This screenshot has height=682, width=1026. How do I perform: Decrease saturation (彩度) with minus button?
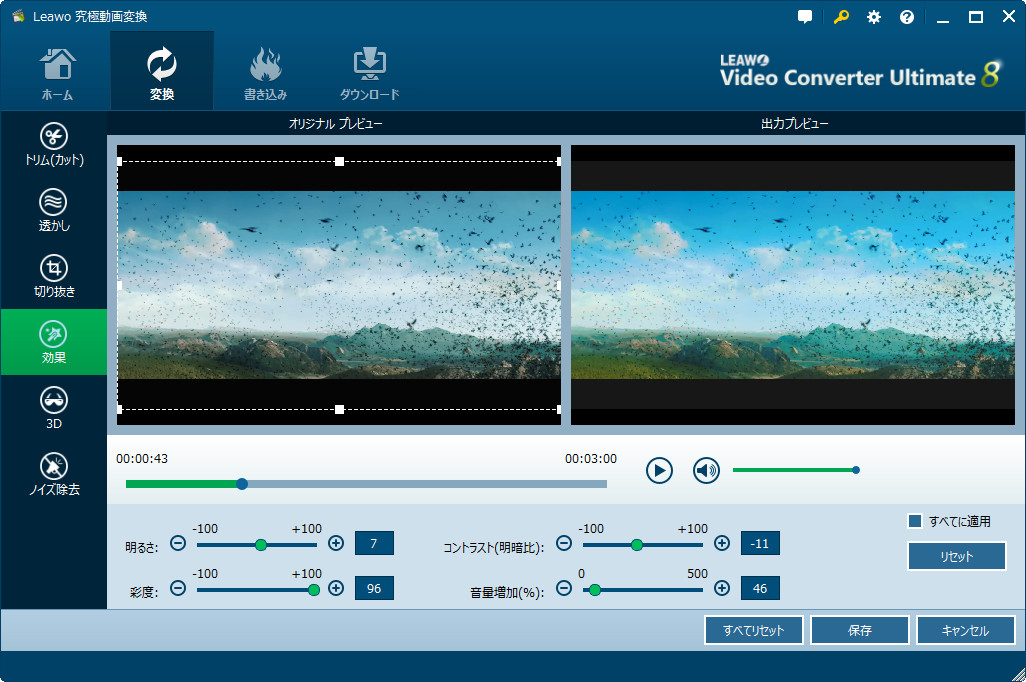178,588
